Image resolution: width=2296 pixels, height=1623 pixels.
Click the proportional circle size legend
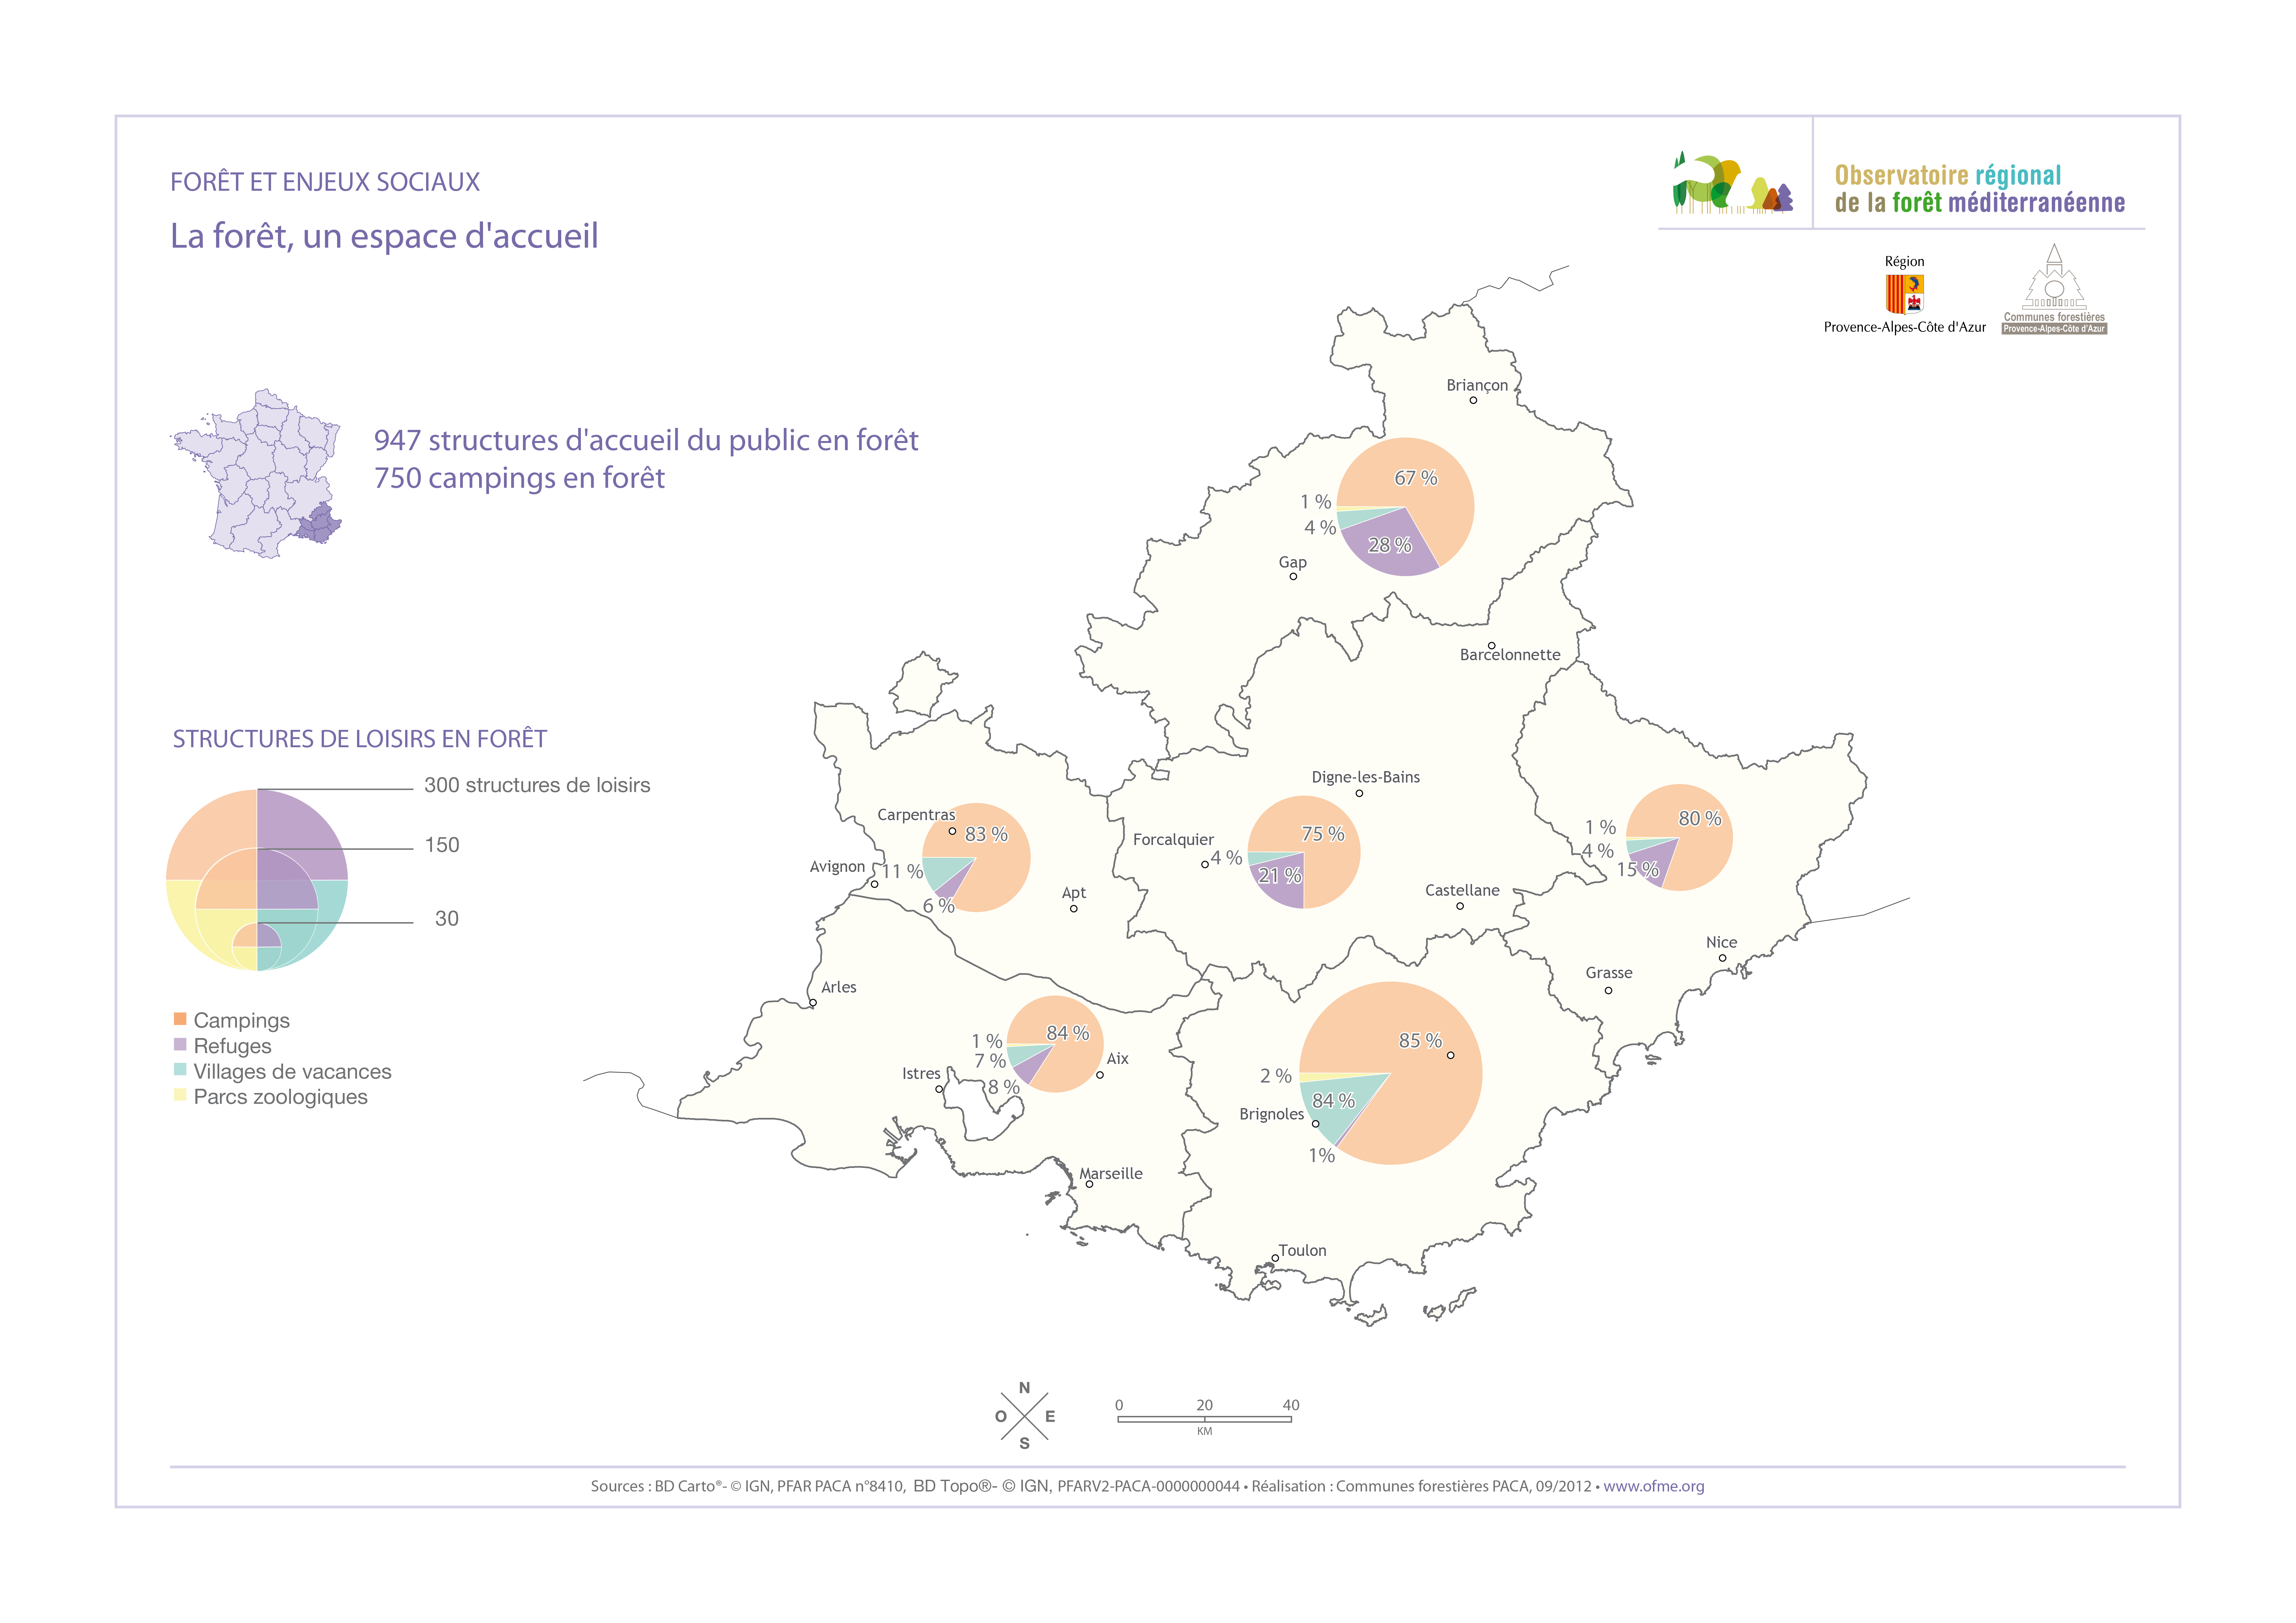257,880
